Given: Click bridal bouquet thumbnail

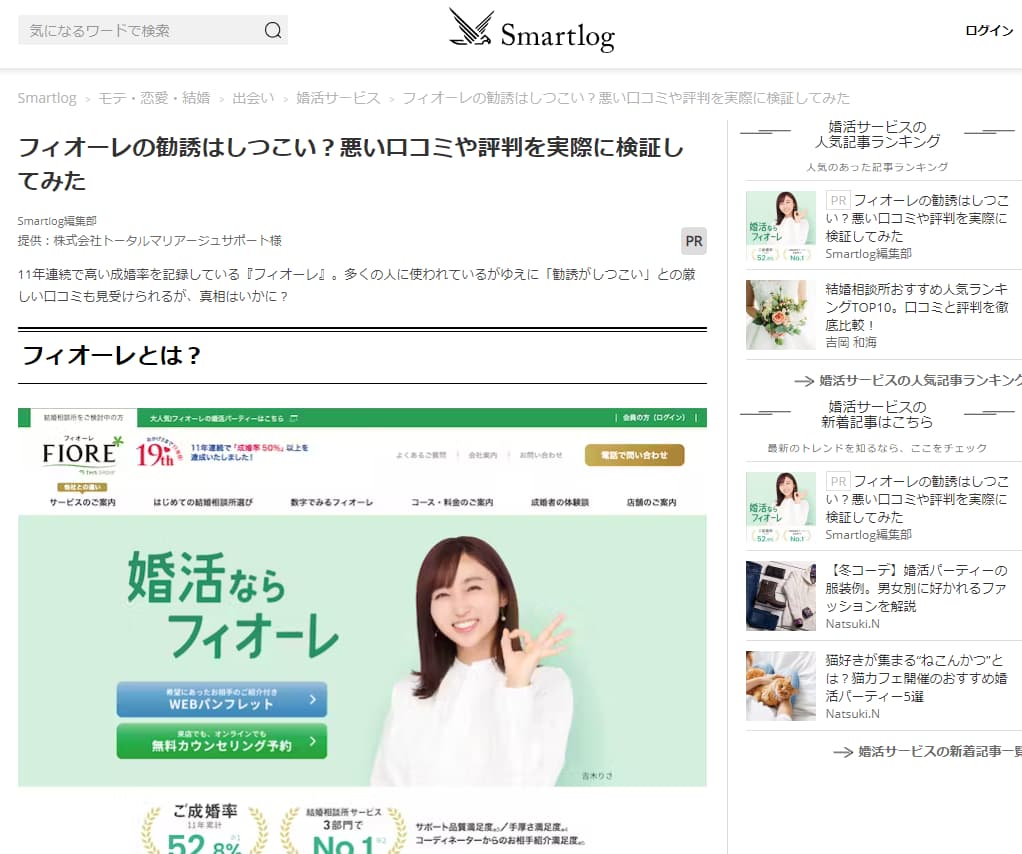Looking at the screenshot, I should [781, 316].
